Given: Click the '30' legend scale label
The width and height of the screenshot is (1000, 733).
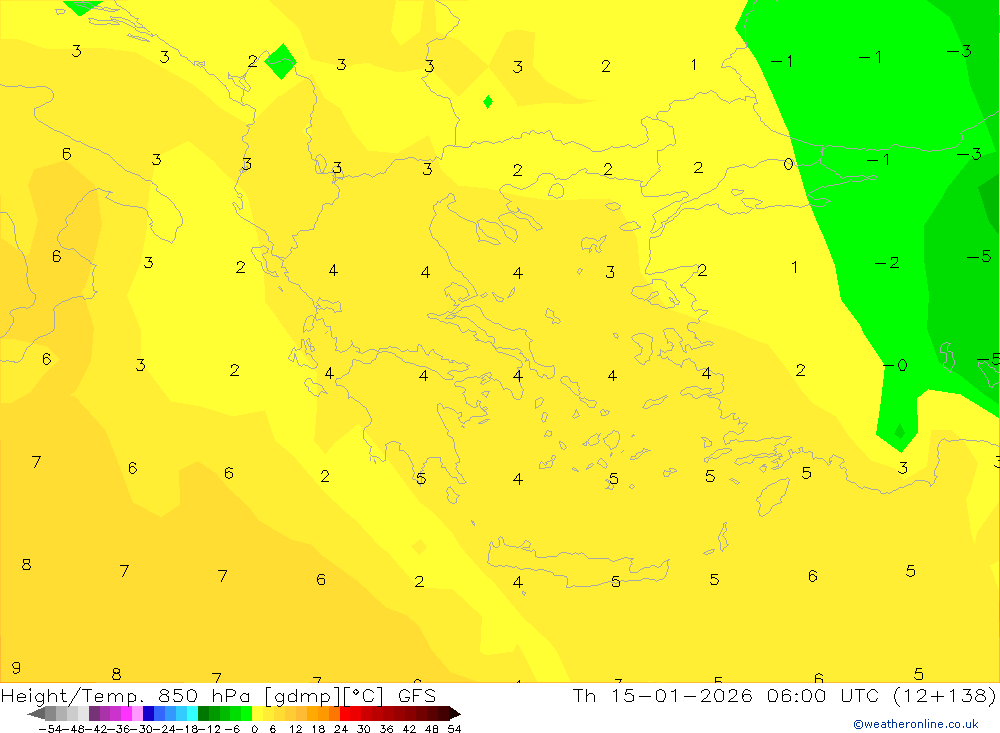Looking at the screenshot, I should [x=364, y=729].
